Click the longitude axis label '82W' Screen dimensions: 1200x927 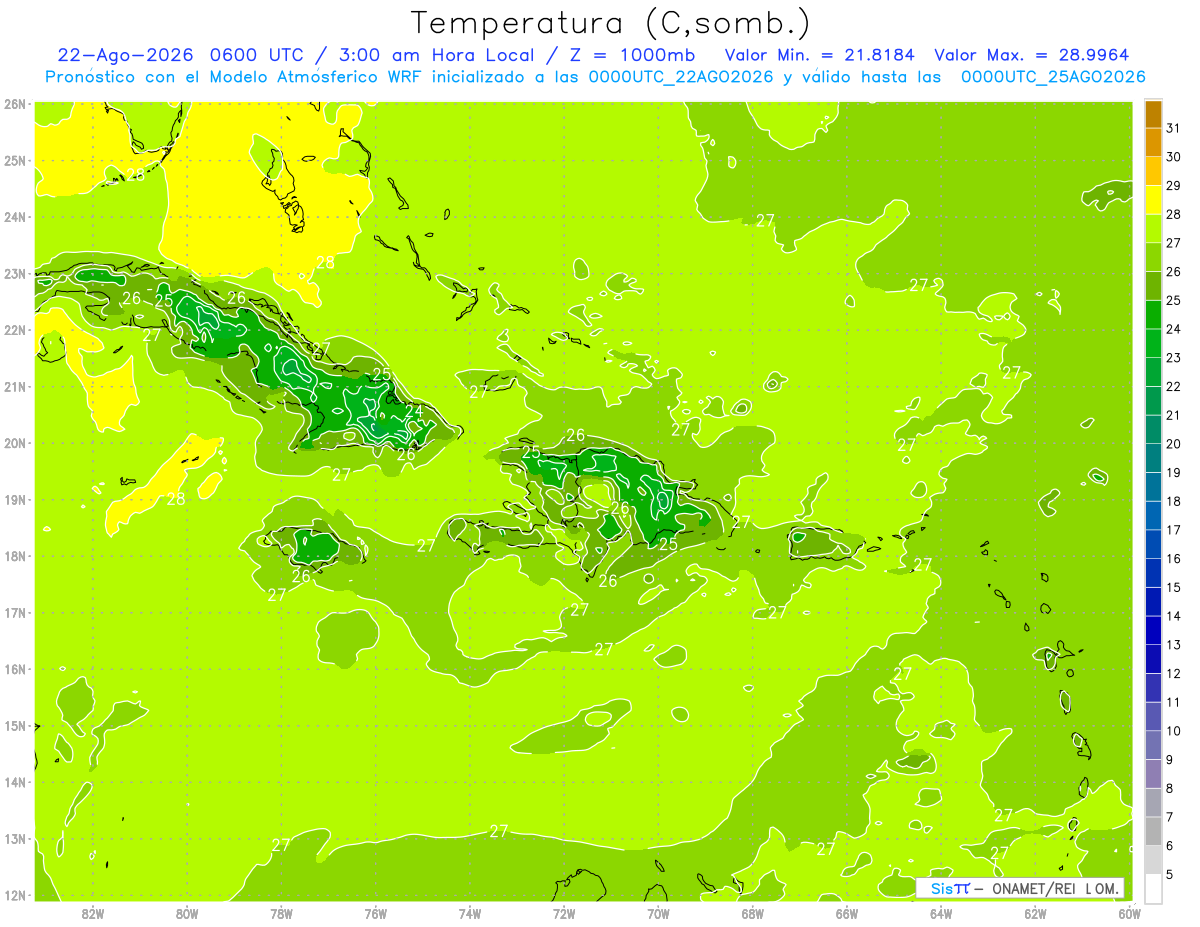pyautogui.click(x=93, y=913)
